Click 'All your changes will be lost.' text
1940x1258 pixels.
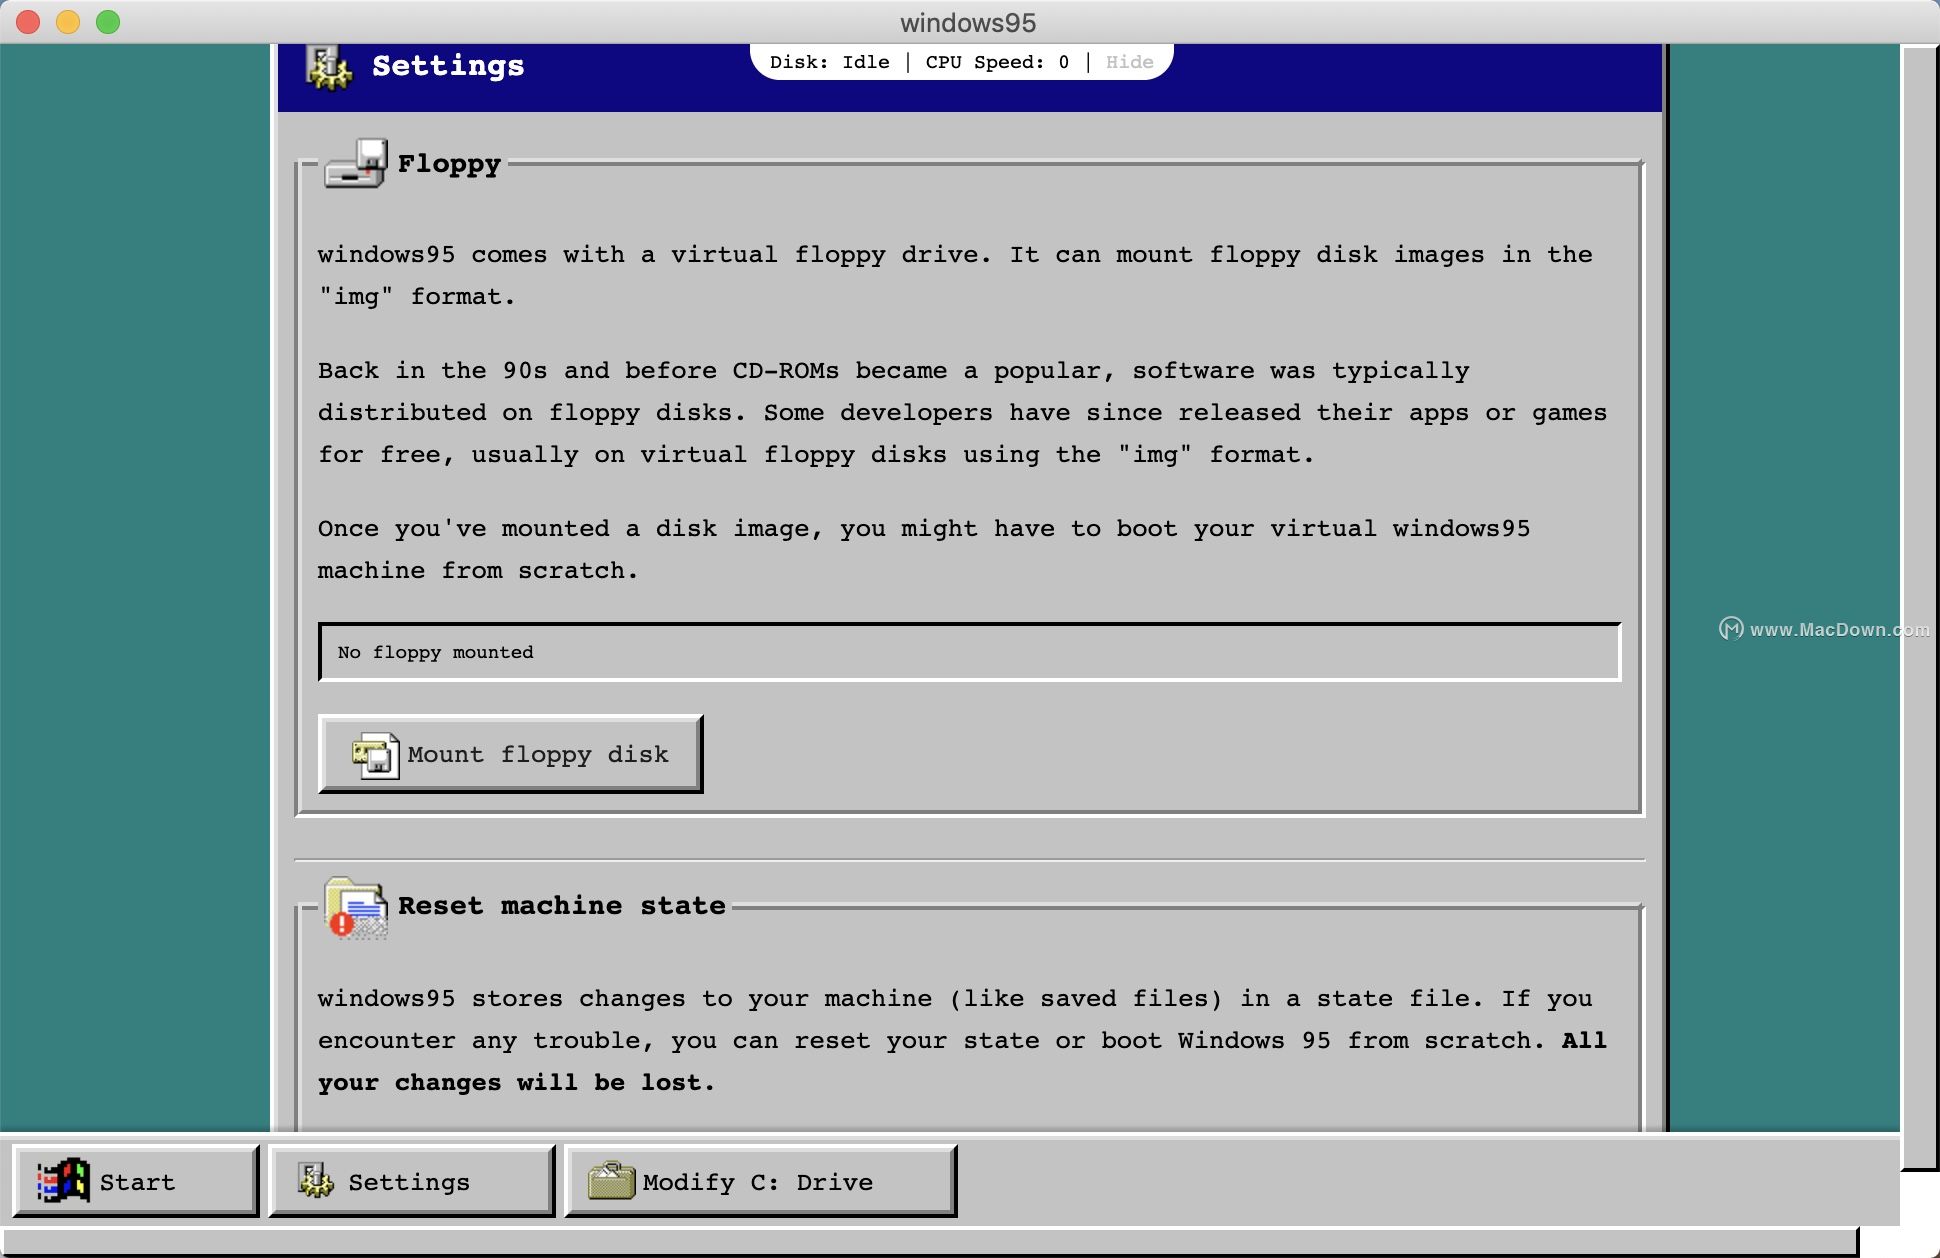(962, 1061)
